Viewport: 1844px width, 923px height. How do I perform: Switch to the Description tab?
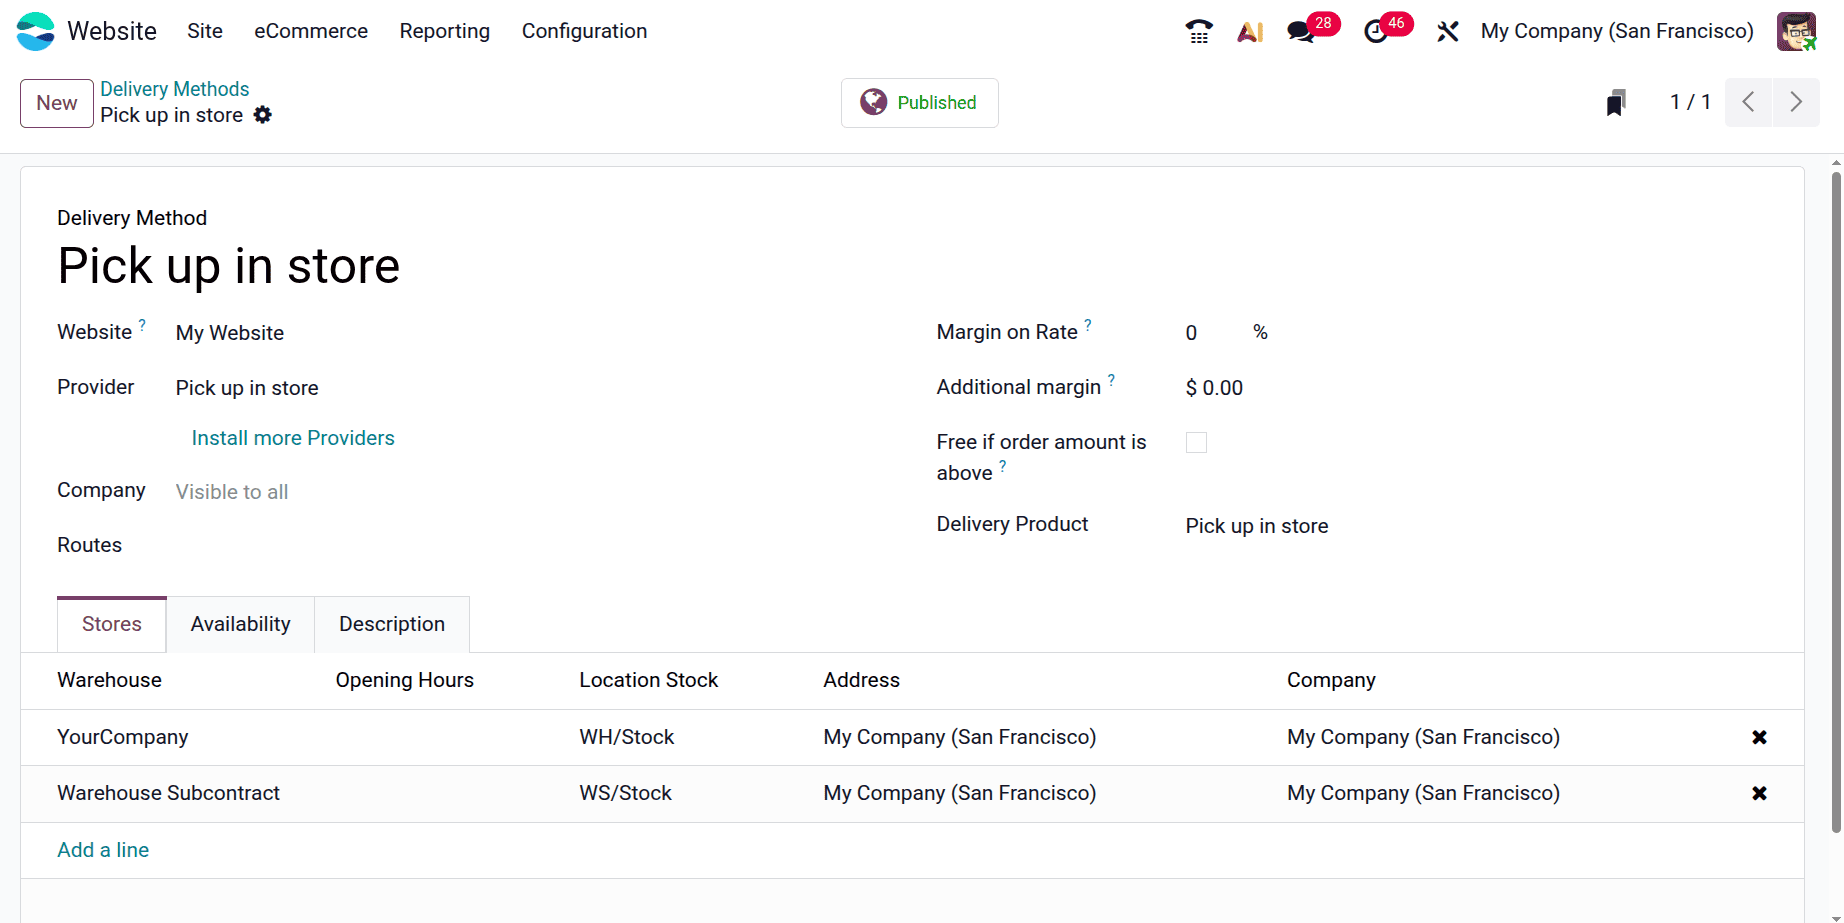click(392, 624)
